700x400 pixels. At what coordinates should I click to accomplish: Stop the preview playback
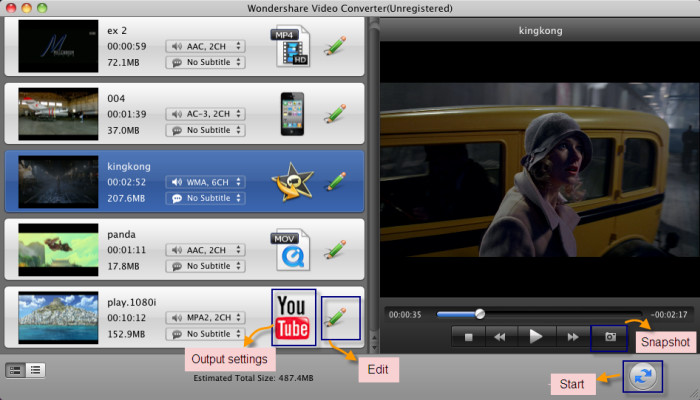(468, 337)
